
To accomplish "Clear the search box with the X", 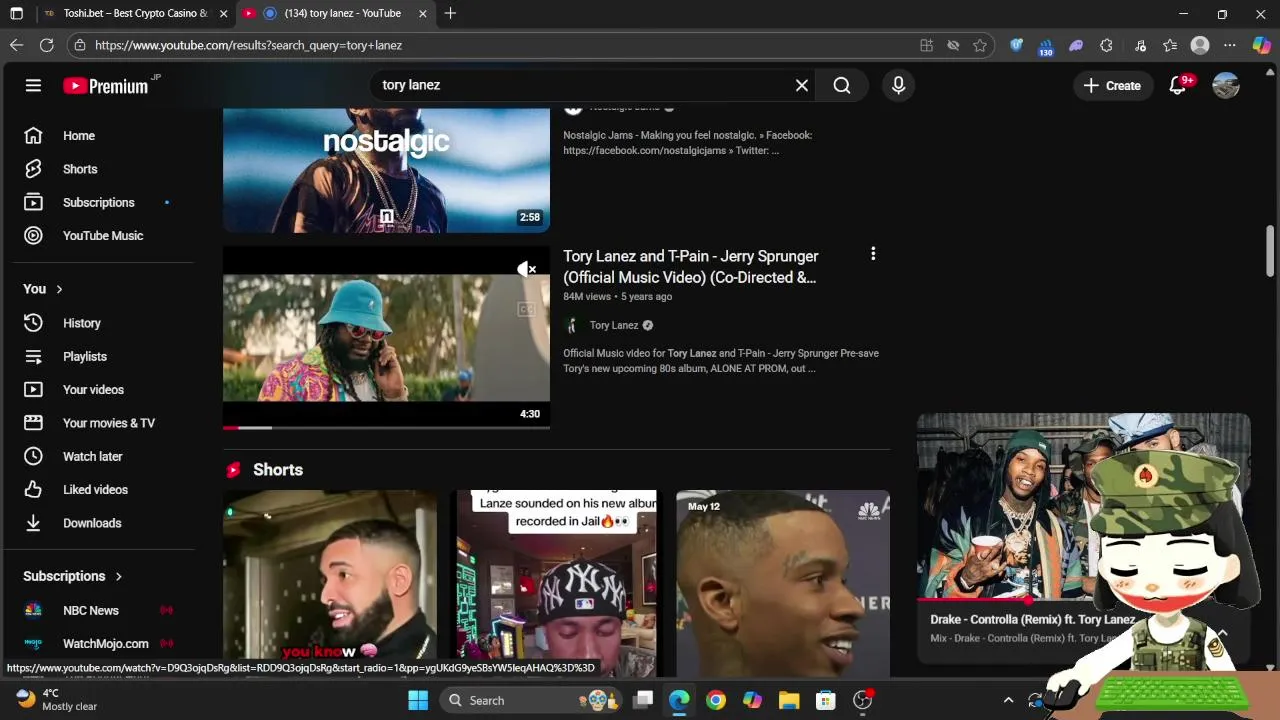I will pos(802,85).
